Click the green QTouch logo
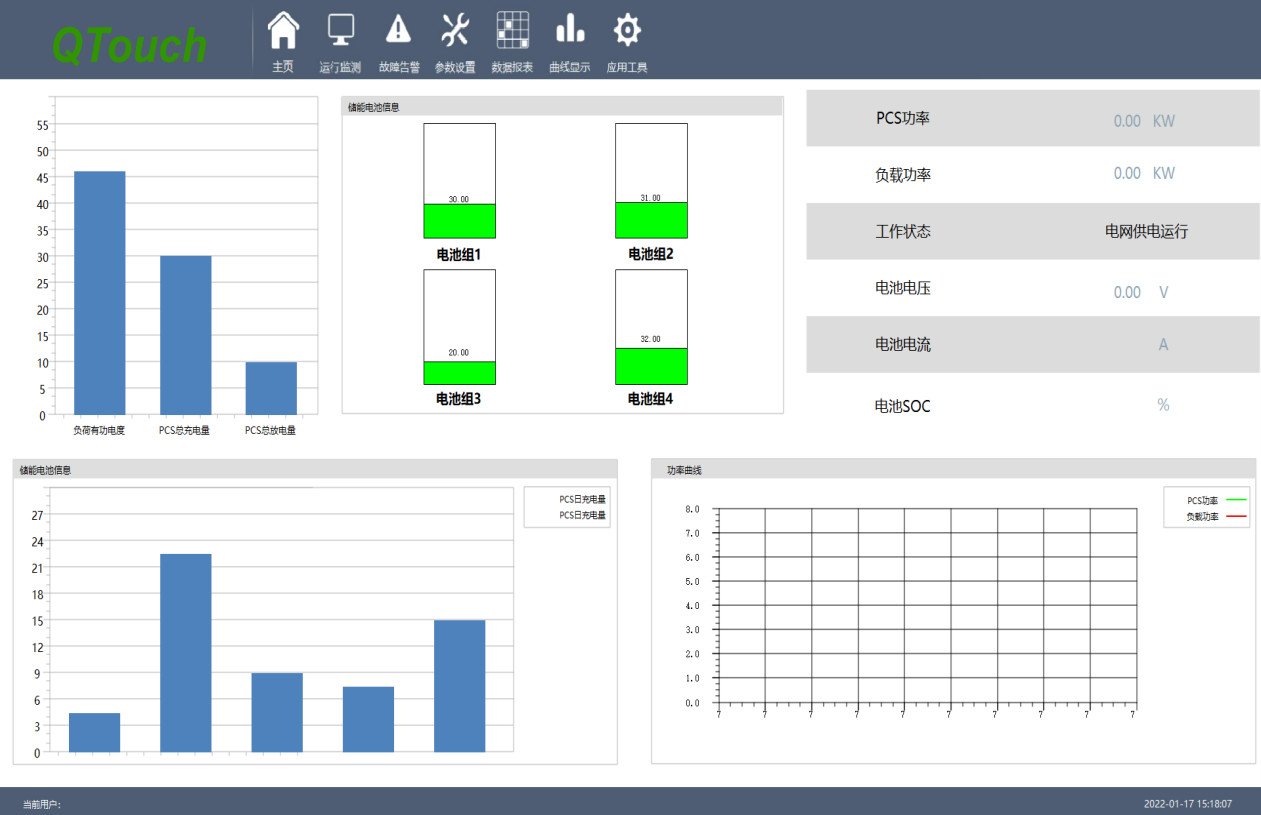This screenshot has width=1261, height=815. (x=129, y=44)
